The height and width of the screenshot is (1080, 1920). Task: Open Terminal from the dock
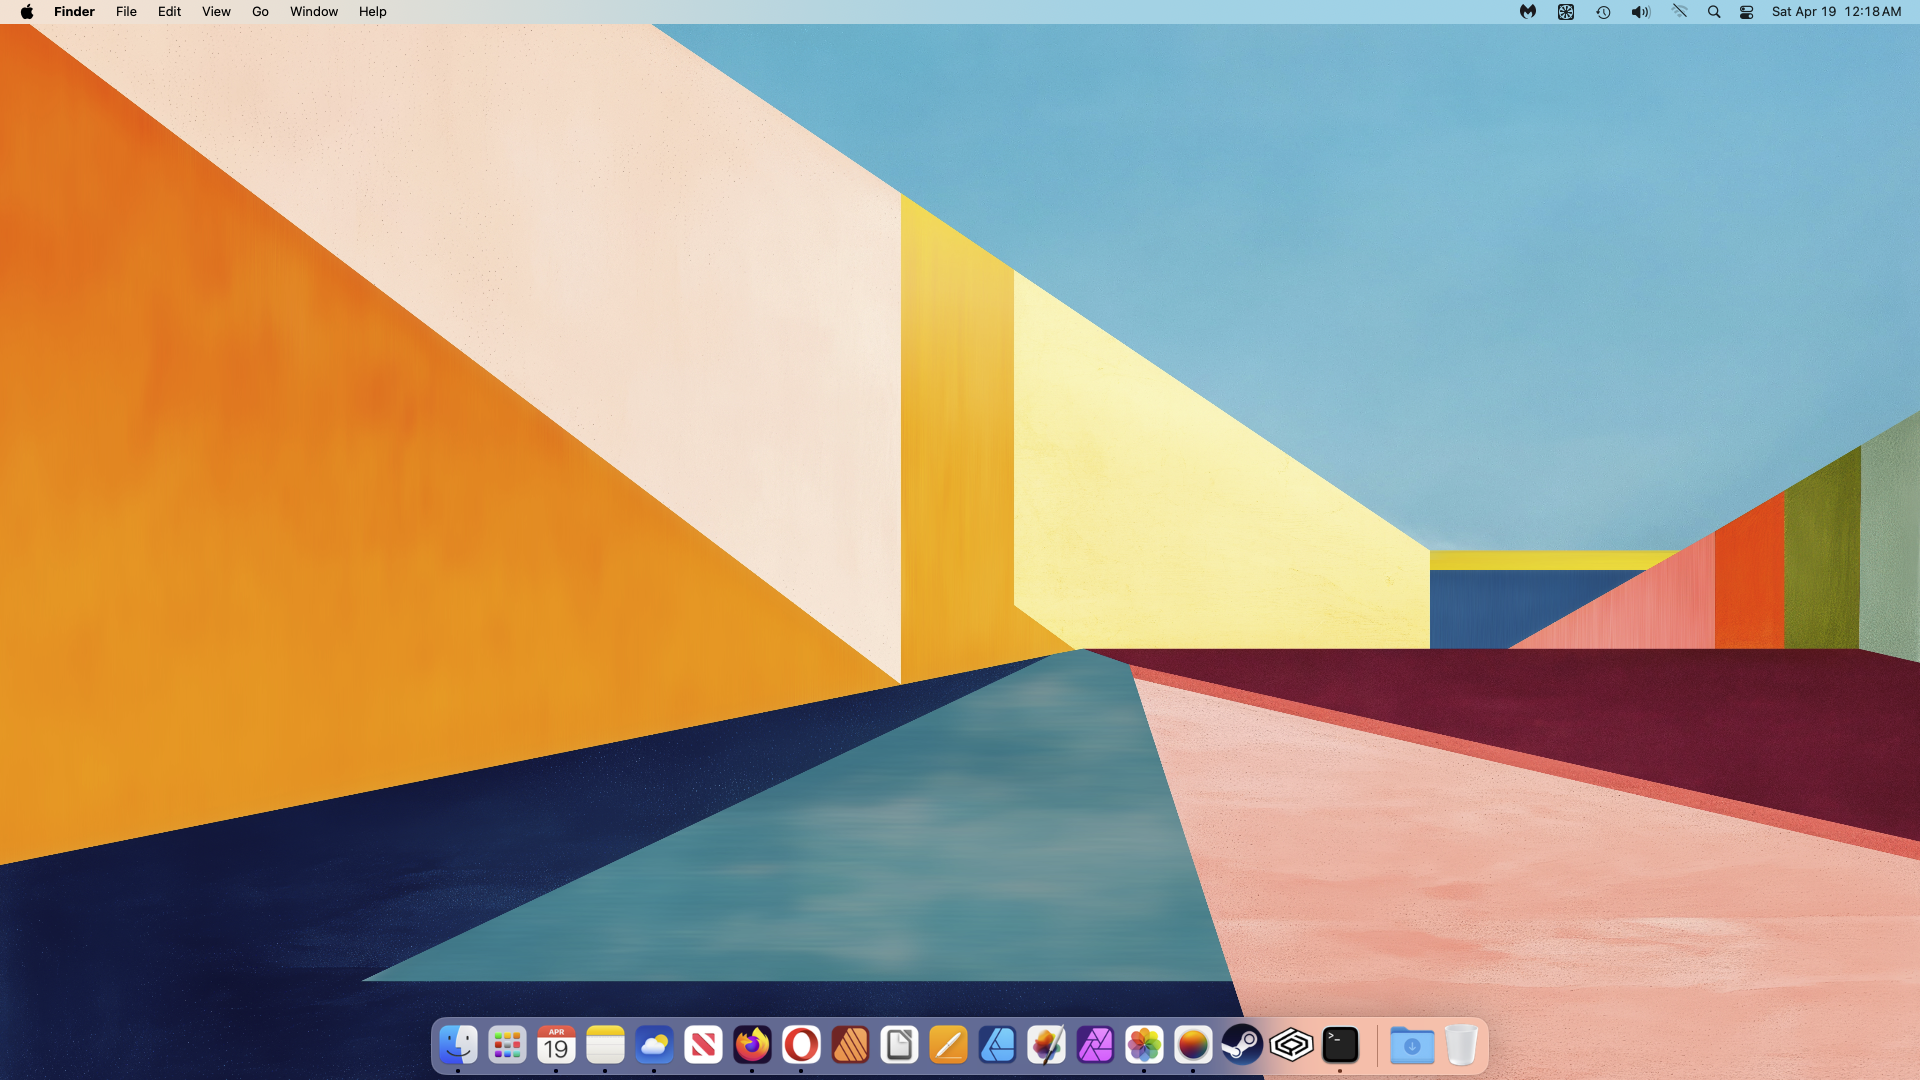coord(1340,1045)
